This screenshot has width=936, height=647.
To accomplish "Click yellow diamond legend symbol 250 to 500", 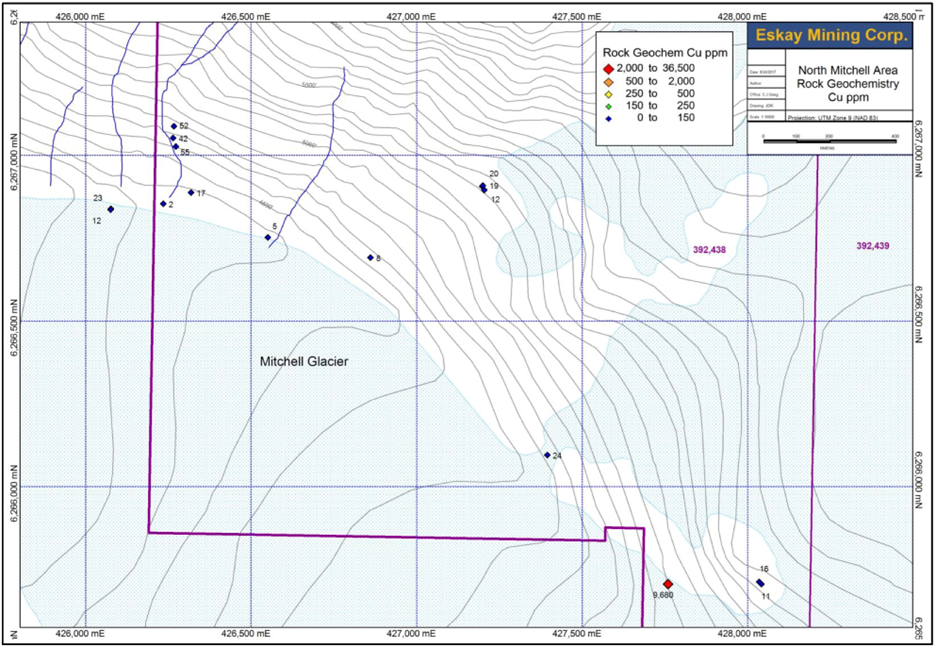I will 608,93.
